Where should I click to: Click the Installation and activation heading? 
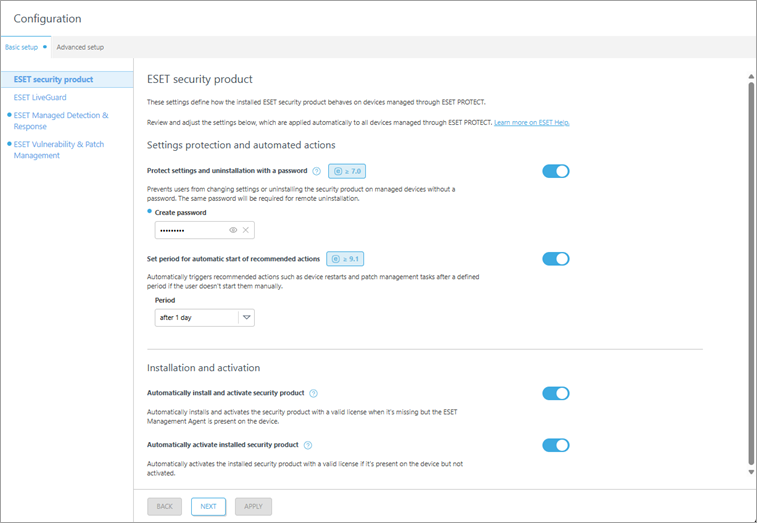point(203,368)
